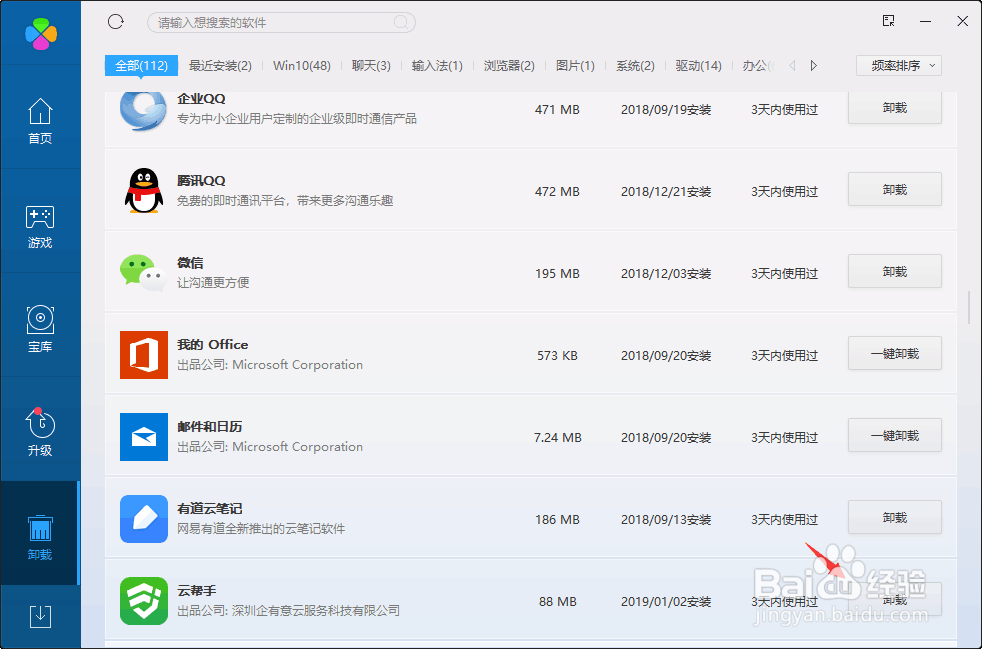Switch to the 驱动(14) tab

(698, 65)
